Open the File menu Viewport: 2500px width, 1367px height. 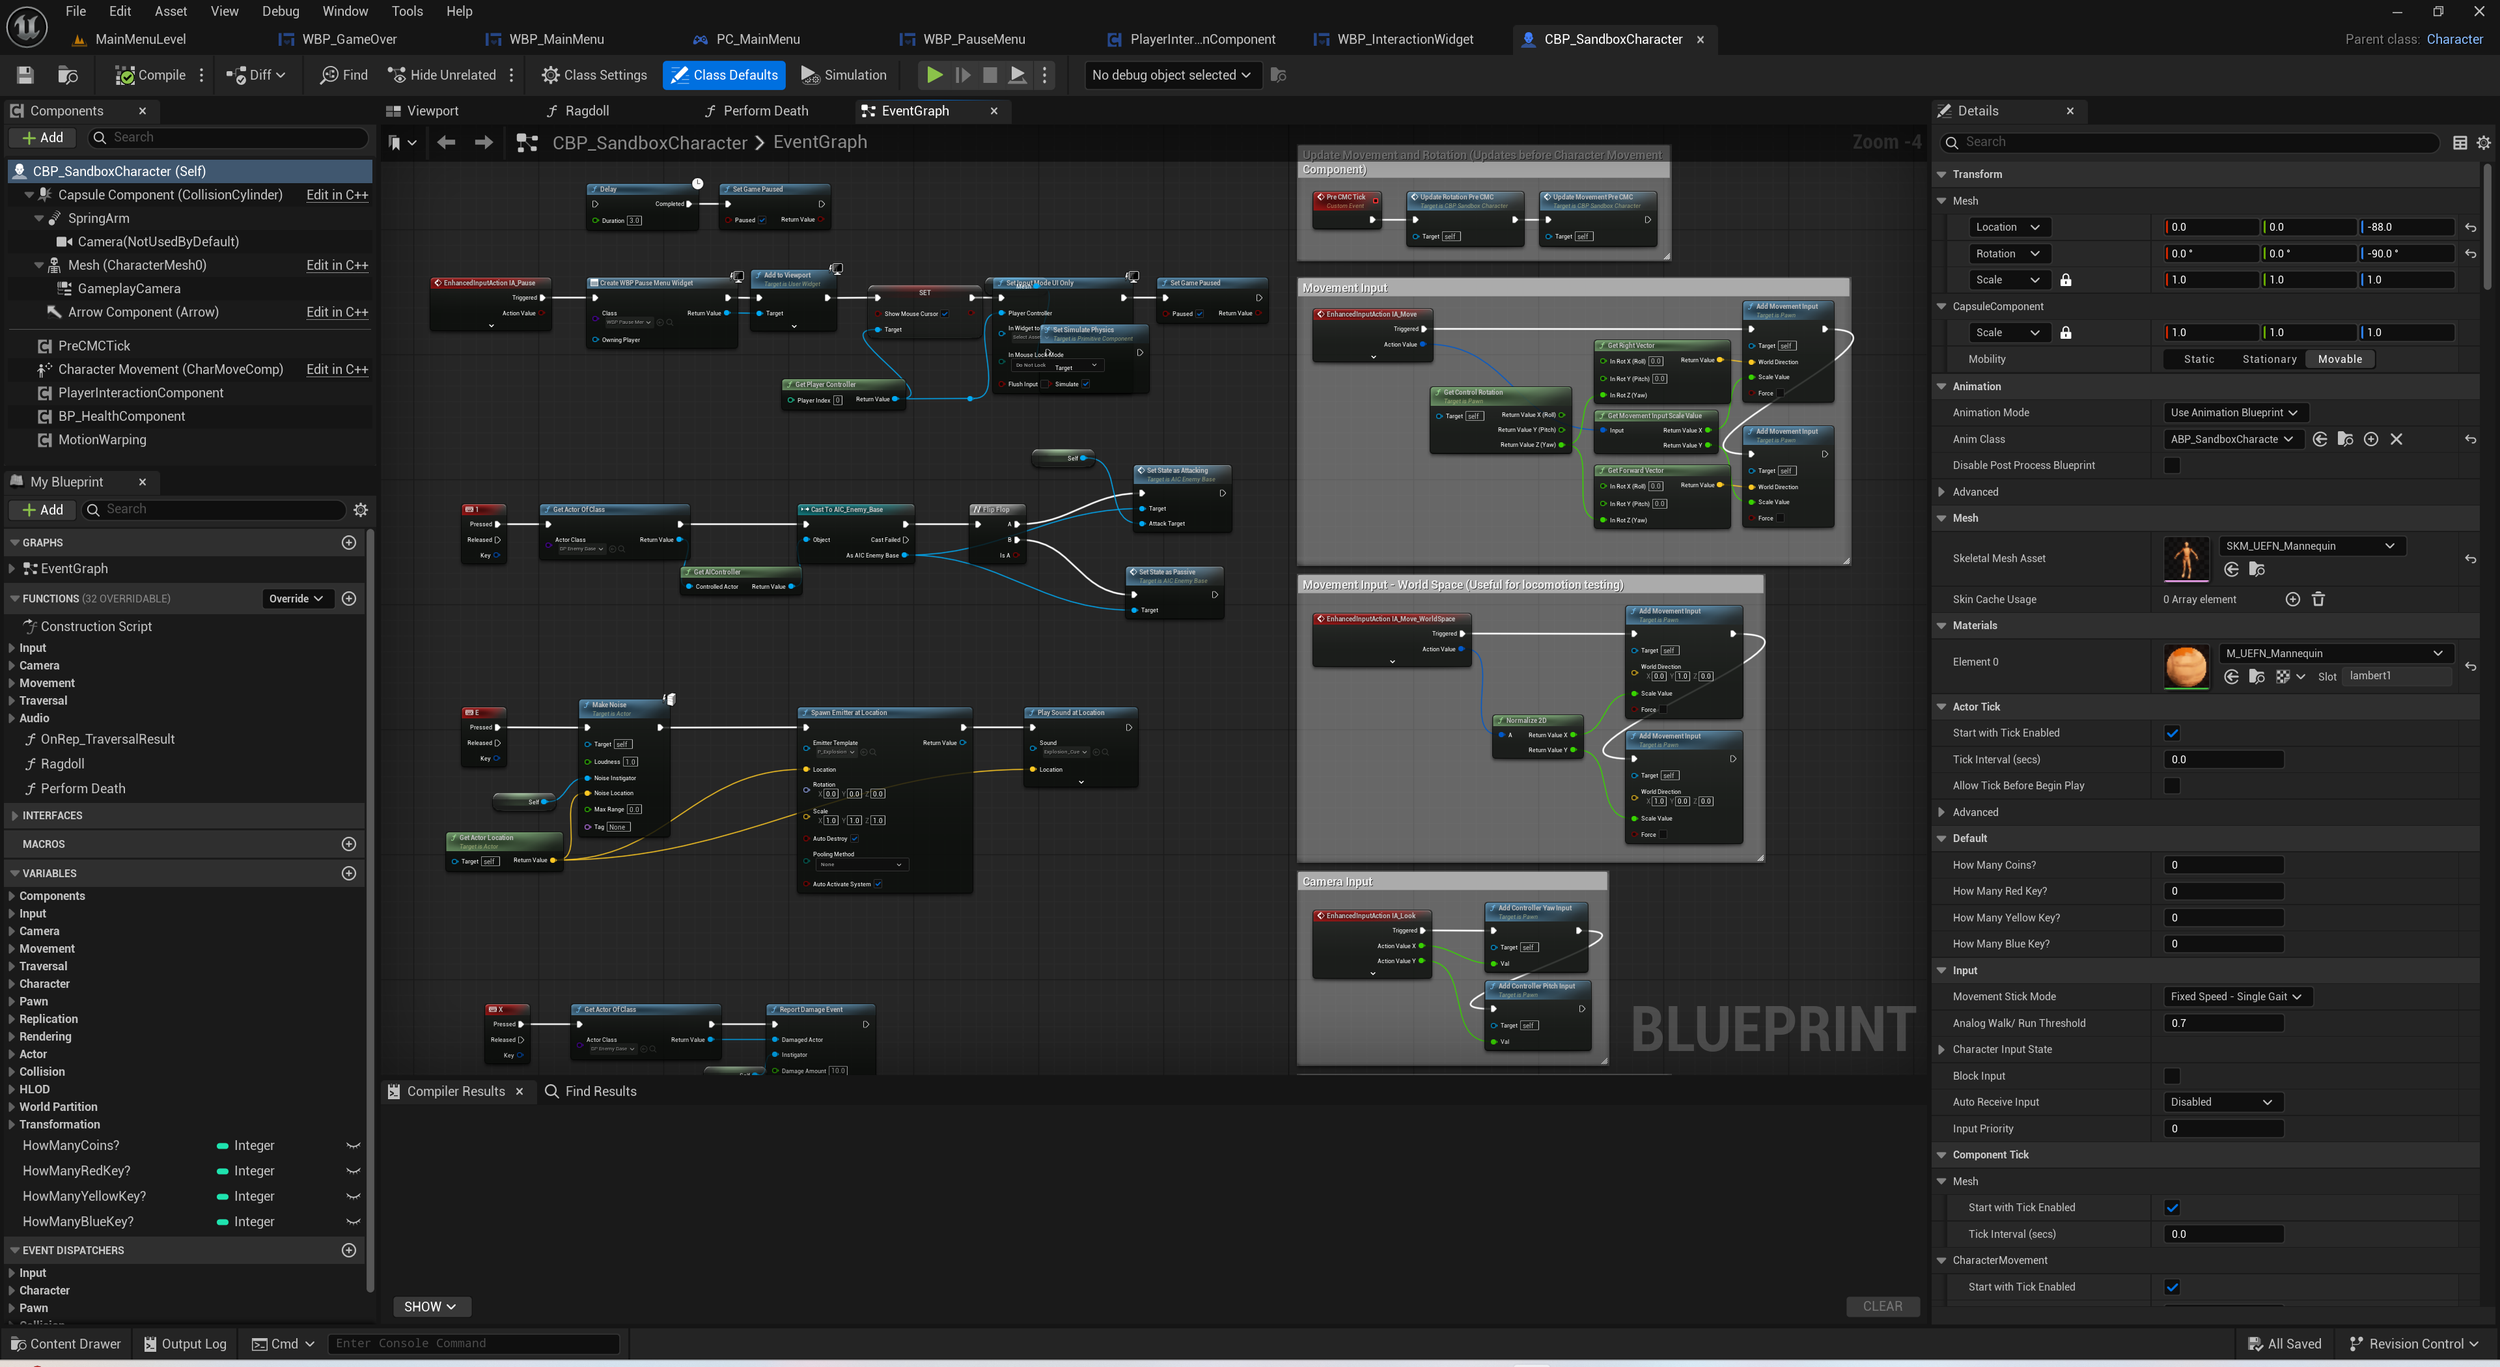point(76,11)
